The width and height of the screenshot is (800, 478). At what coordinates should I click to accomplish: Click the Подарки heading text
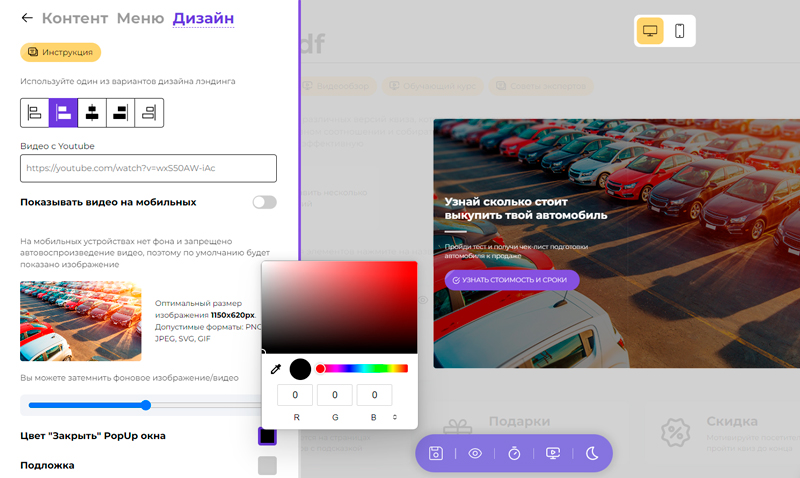pos(519,421)
